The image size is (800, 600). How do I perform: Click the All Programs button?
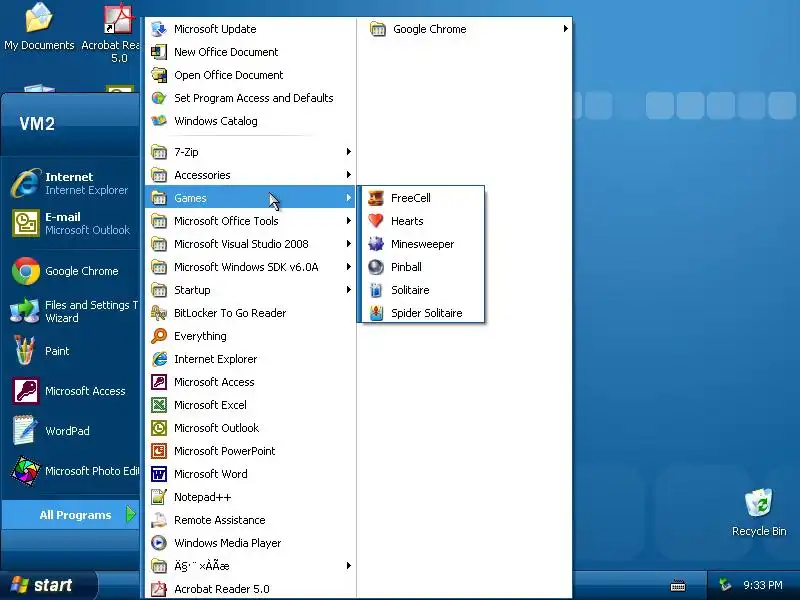[x=70, y=515]
